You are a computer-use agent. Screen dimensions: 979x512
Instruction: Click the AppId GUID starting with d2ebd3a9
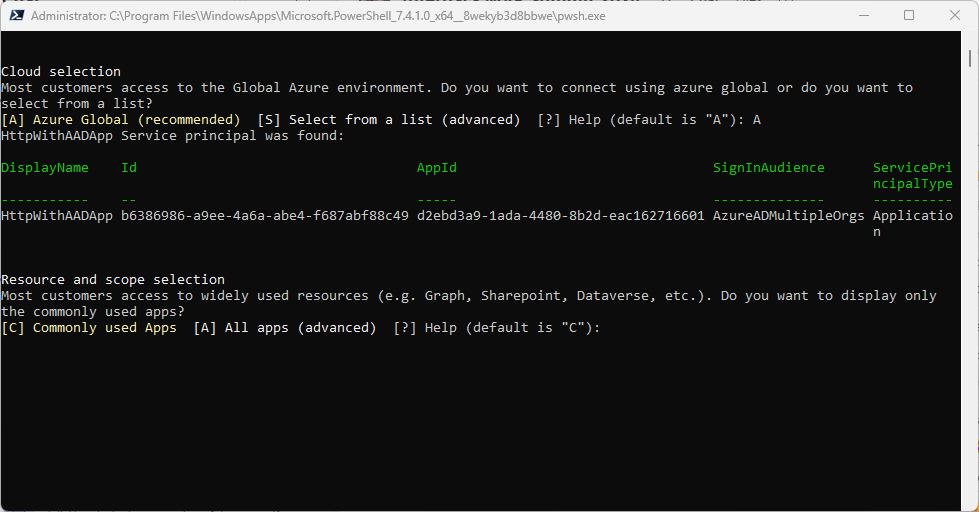[x=561, y=216]
